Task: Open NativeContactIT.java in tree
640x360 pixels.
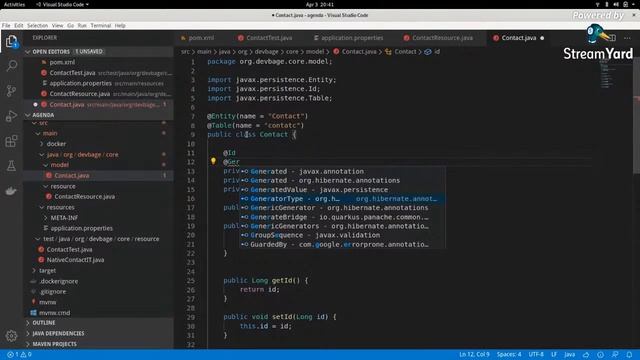Action: (76, 260)
